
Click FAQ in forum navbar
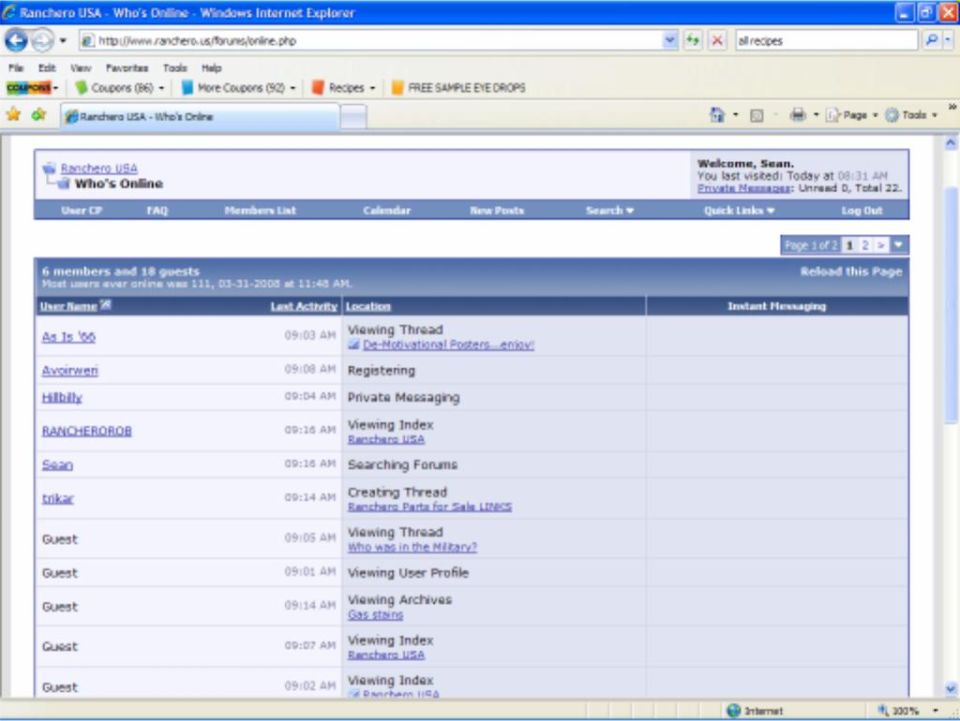(157, 210)
